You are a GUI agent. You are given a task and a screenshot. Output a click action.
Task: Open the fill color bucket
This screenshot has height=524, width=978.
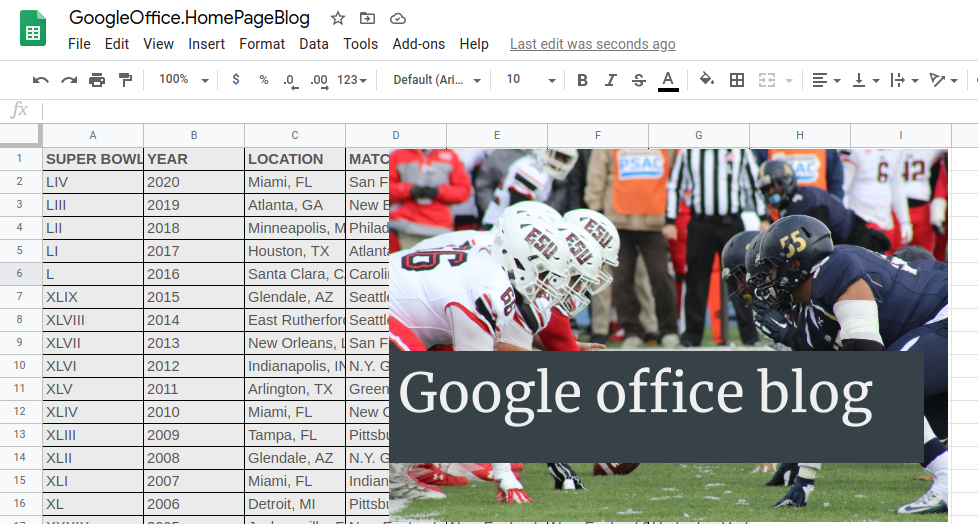[707, 80]
